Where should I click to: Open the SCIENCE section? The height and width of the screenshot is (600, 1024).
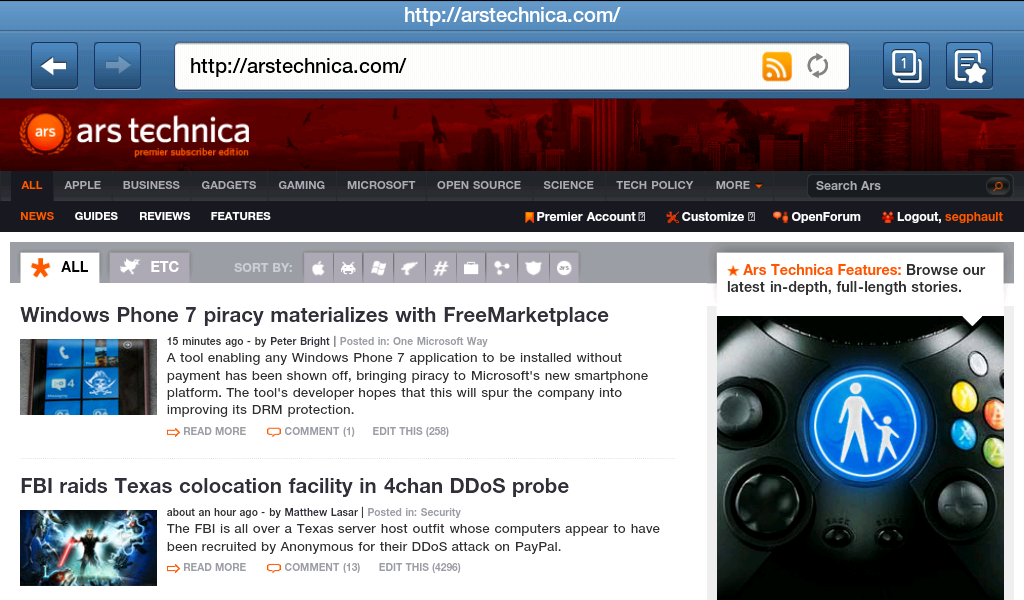click(x=568, y=185)
